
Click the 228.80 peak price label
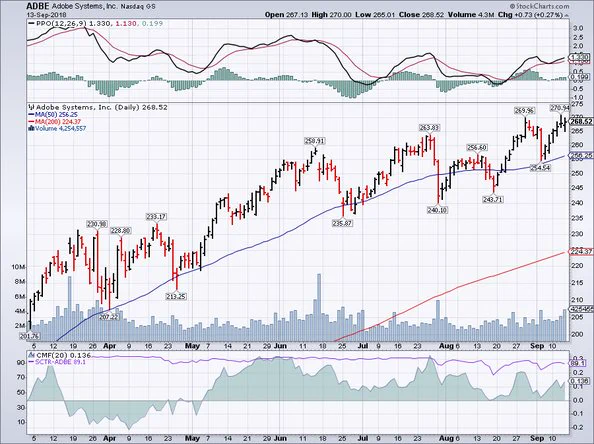coord(121,231)
